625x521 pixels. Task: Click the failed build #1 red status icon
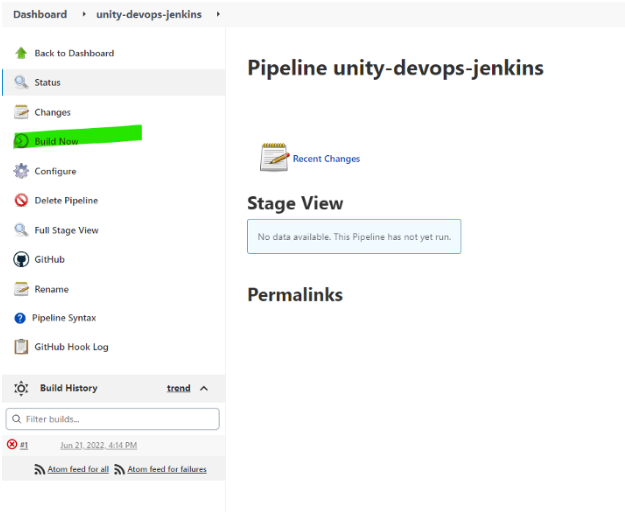12,444
